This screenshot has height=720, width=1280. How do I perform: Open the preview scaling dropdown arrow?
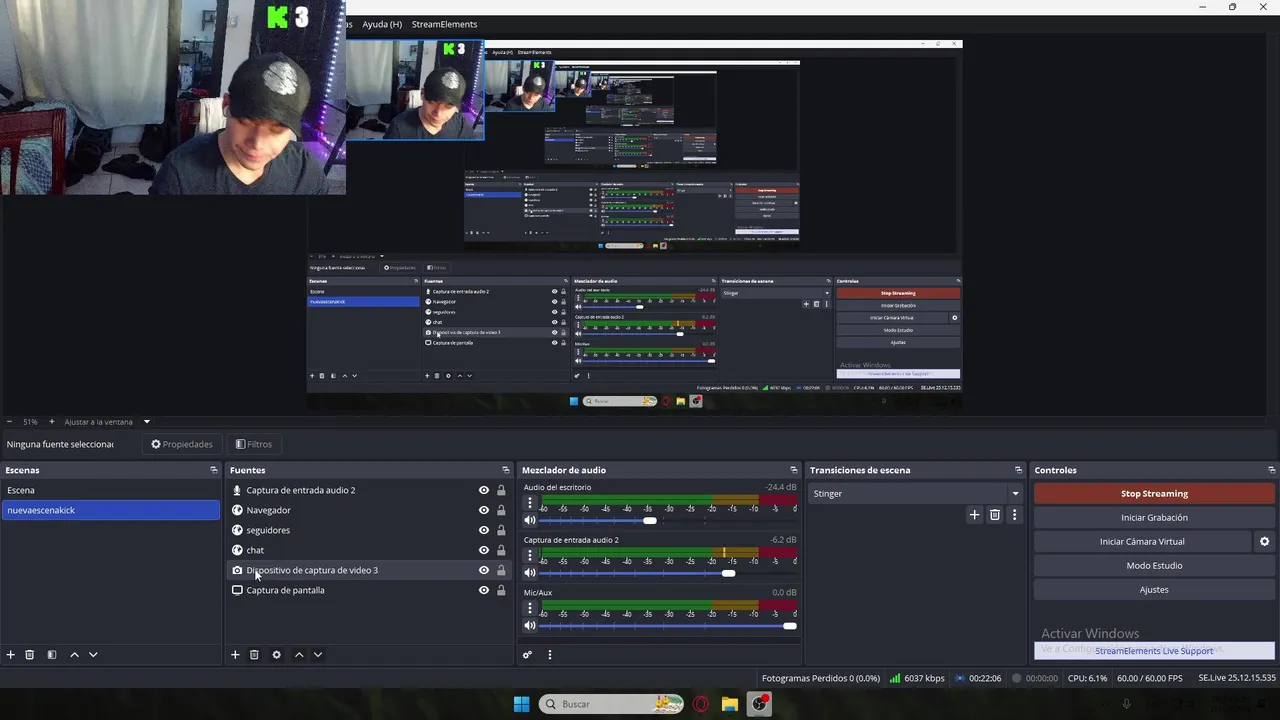point(146,422)
